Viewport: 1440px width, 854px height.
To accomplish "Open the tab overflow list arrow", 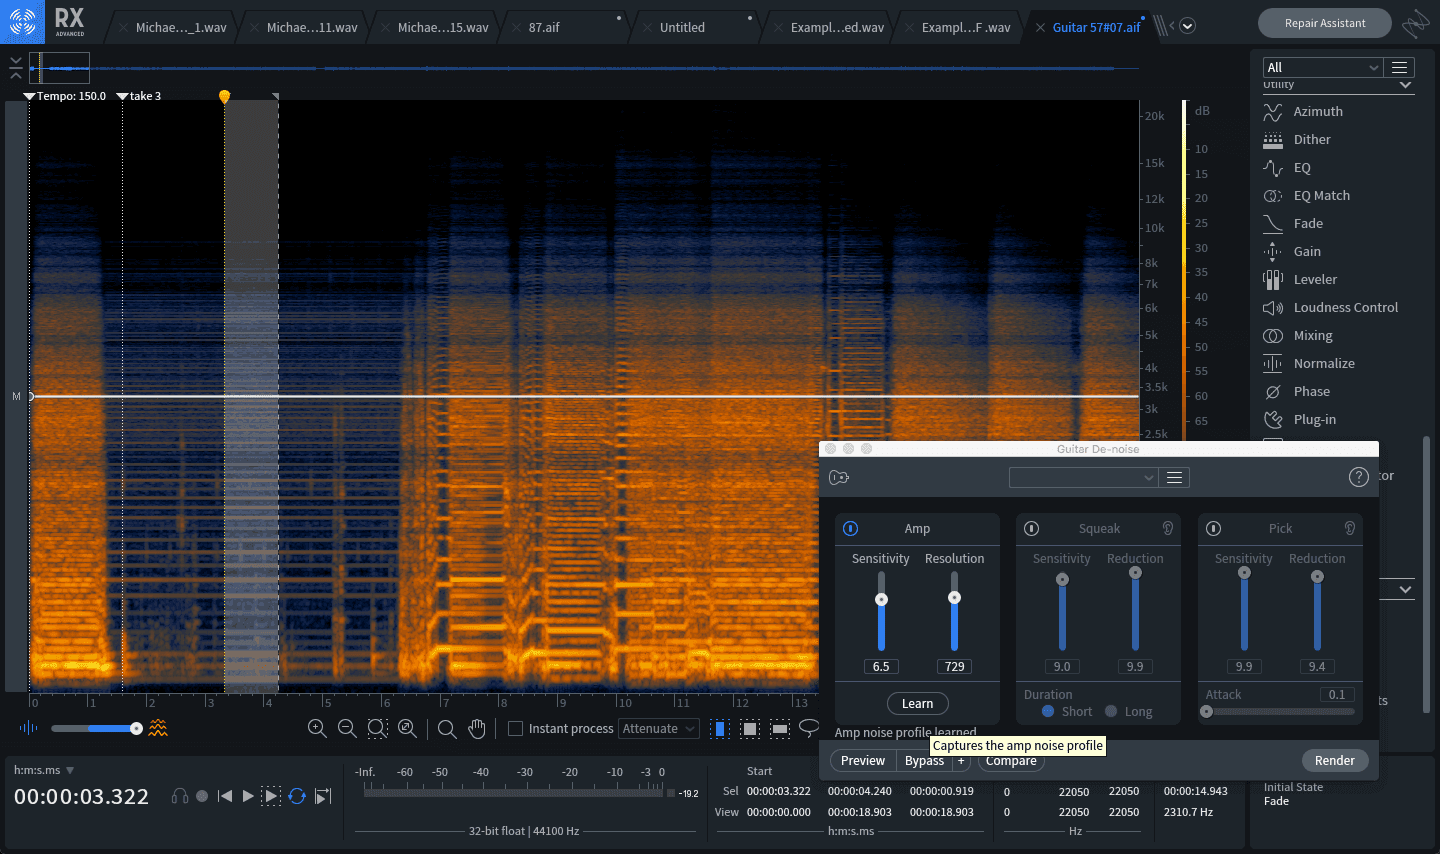I will click(x=1188, y=27).
